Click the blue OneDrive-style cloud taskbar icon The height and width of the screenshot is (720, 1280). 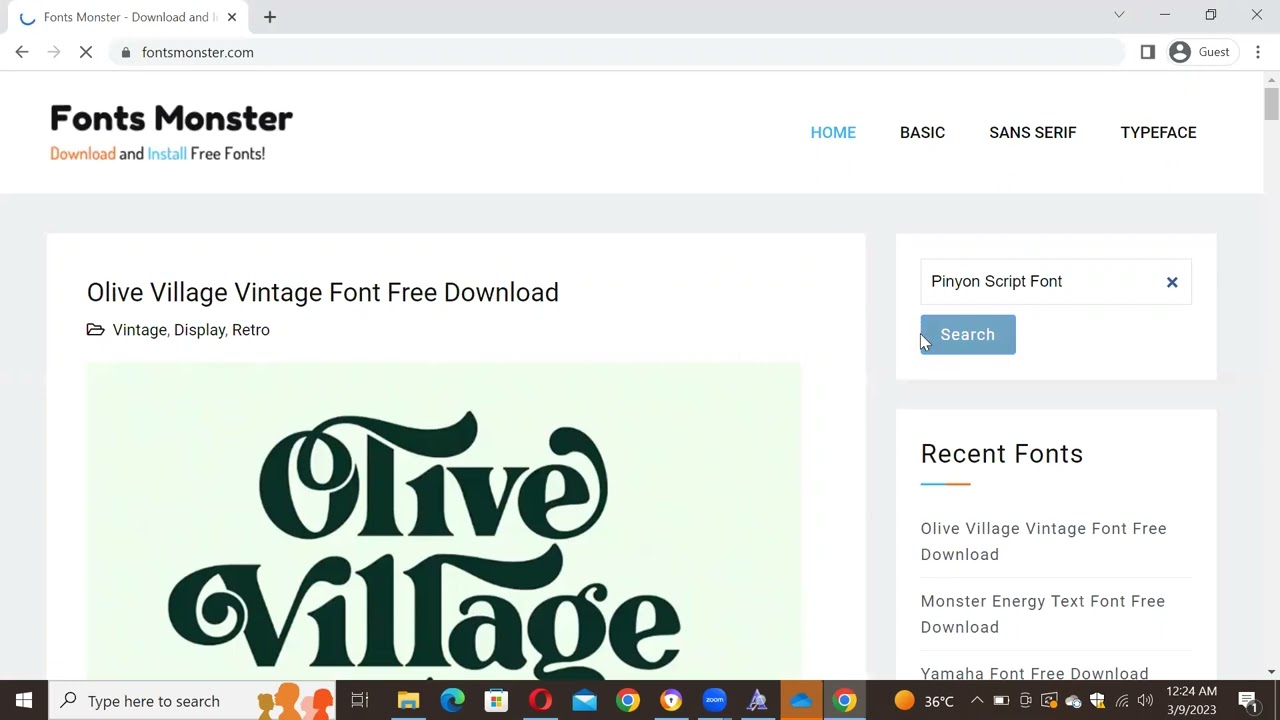coord(801,700)
